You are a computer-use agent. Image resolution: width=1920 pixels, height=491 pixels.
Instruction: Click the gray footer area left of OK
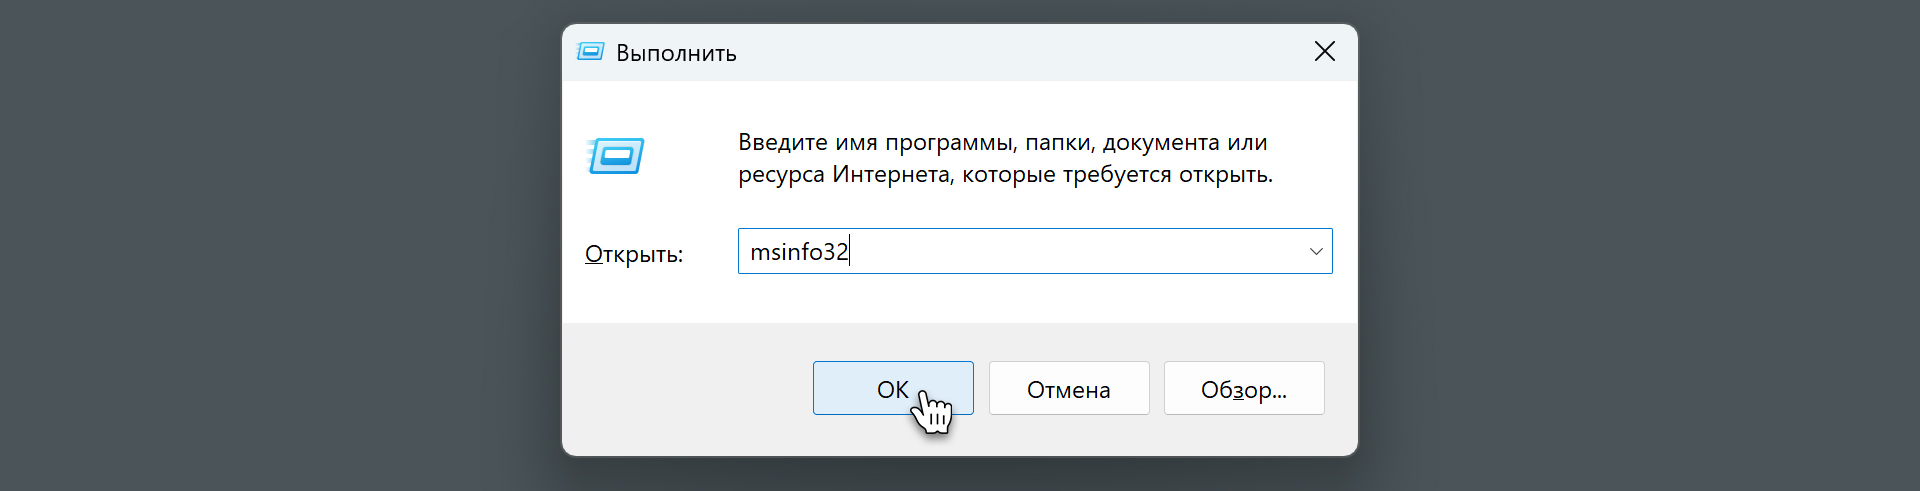click(x=690, y=389)
